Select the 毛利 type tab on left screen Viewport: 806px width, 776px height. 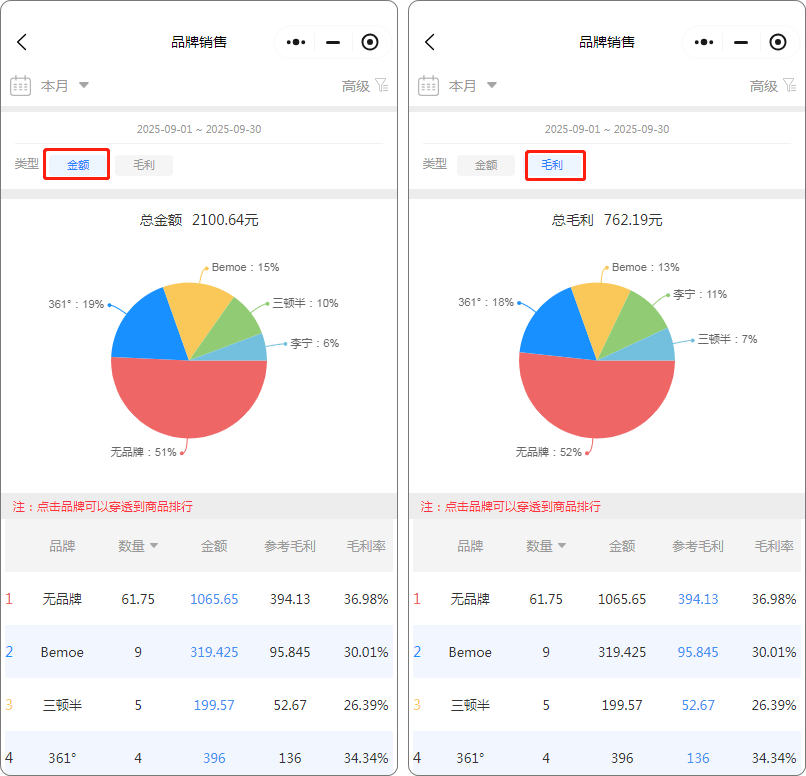point(144,165)
